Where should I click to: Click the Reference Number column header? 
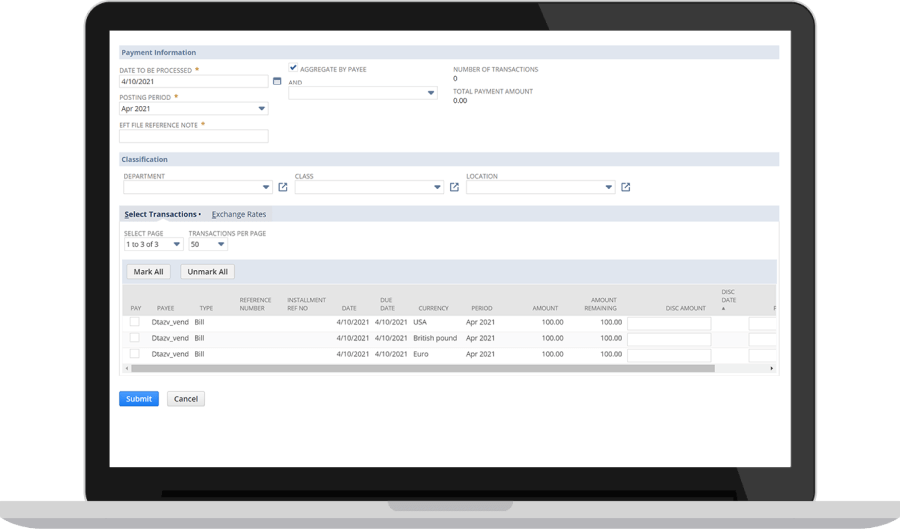pyautogui.click(x=255, y=304)
